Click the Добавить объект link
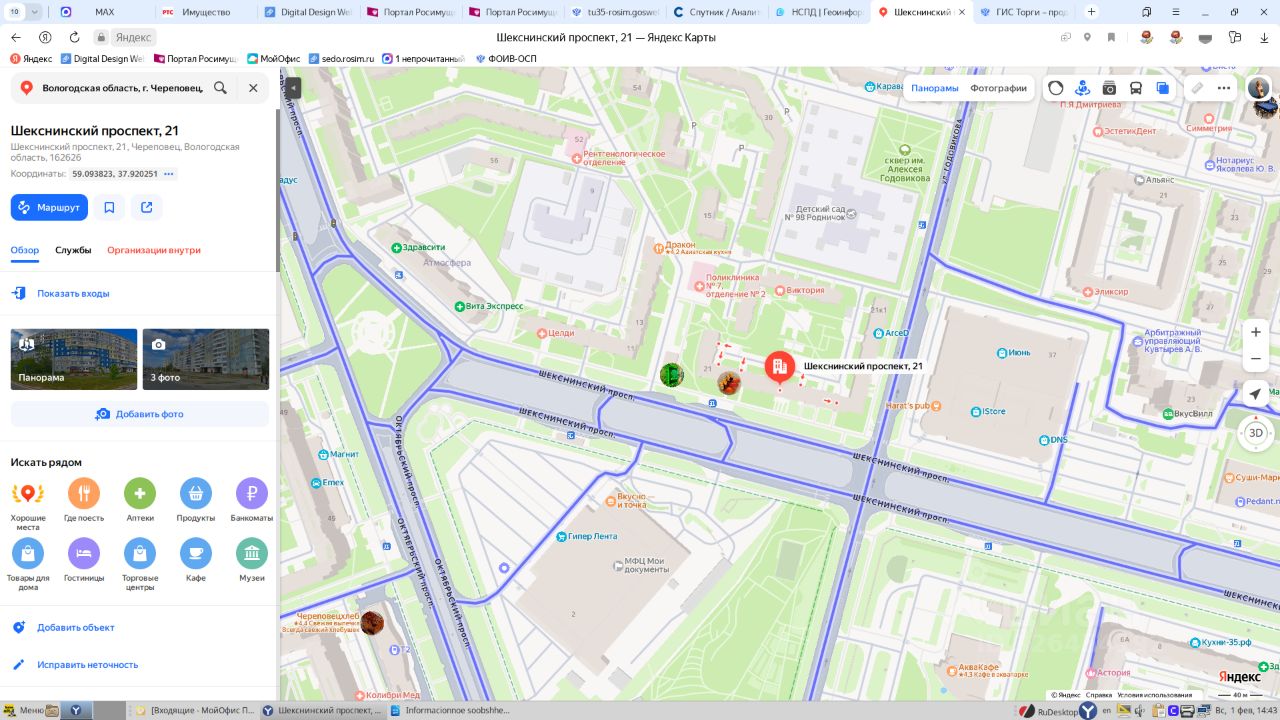 [76, 628]
